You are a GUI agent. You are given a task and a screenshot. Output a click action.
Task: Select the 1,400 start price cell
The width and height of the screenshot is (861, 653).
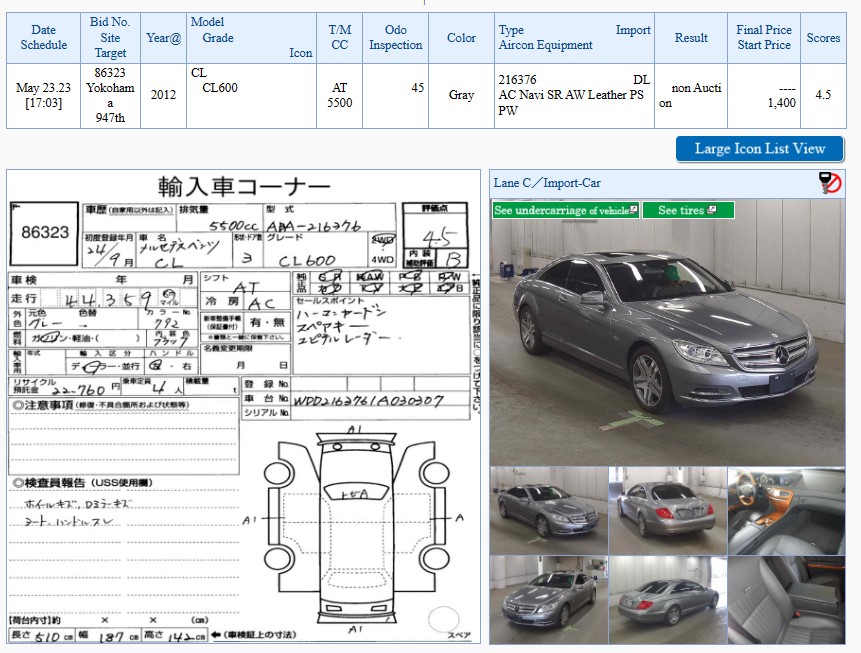pos(764,96)
